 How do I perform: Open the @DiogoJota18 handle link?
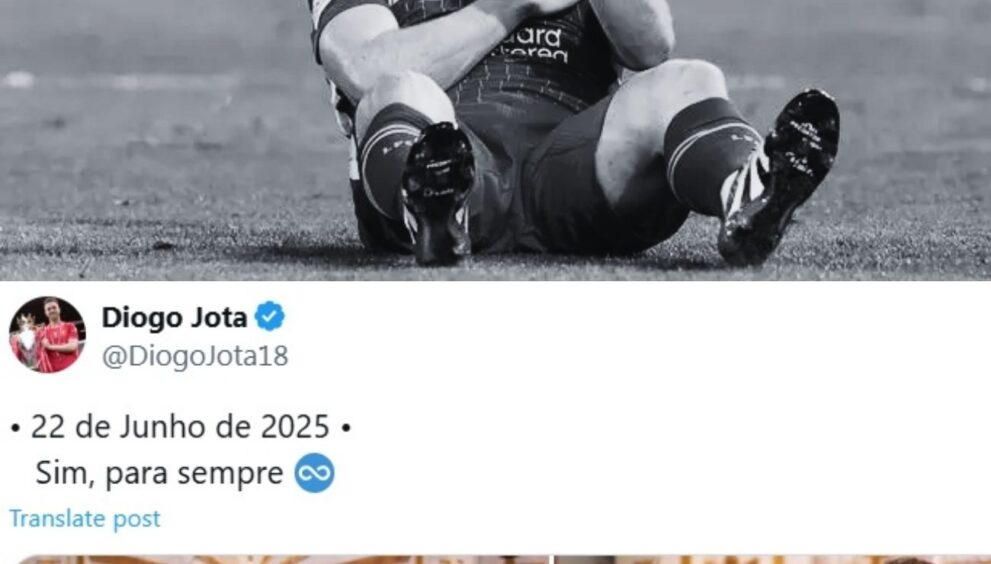pos(195,356)
